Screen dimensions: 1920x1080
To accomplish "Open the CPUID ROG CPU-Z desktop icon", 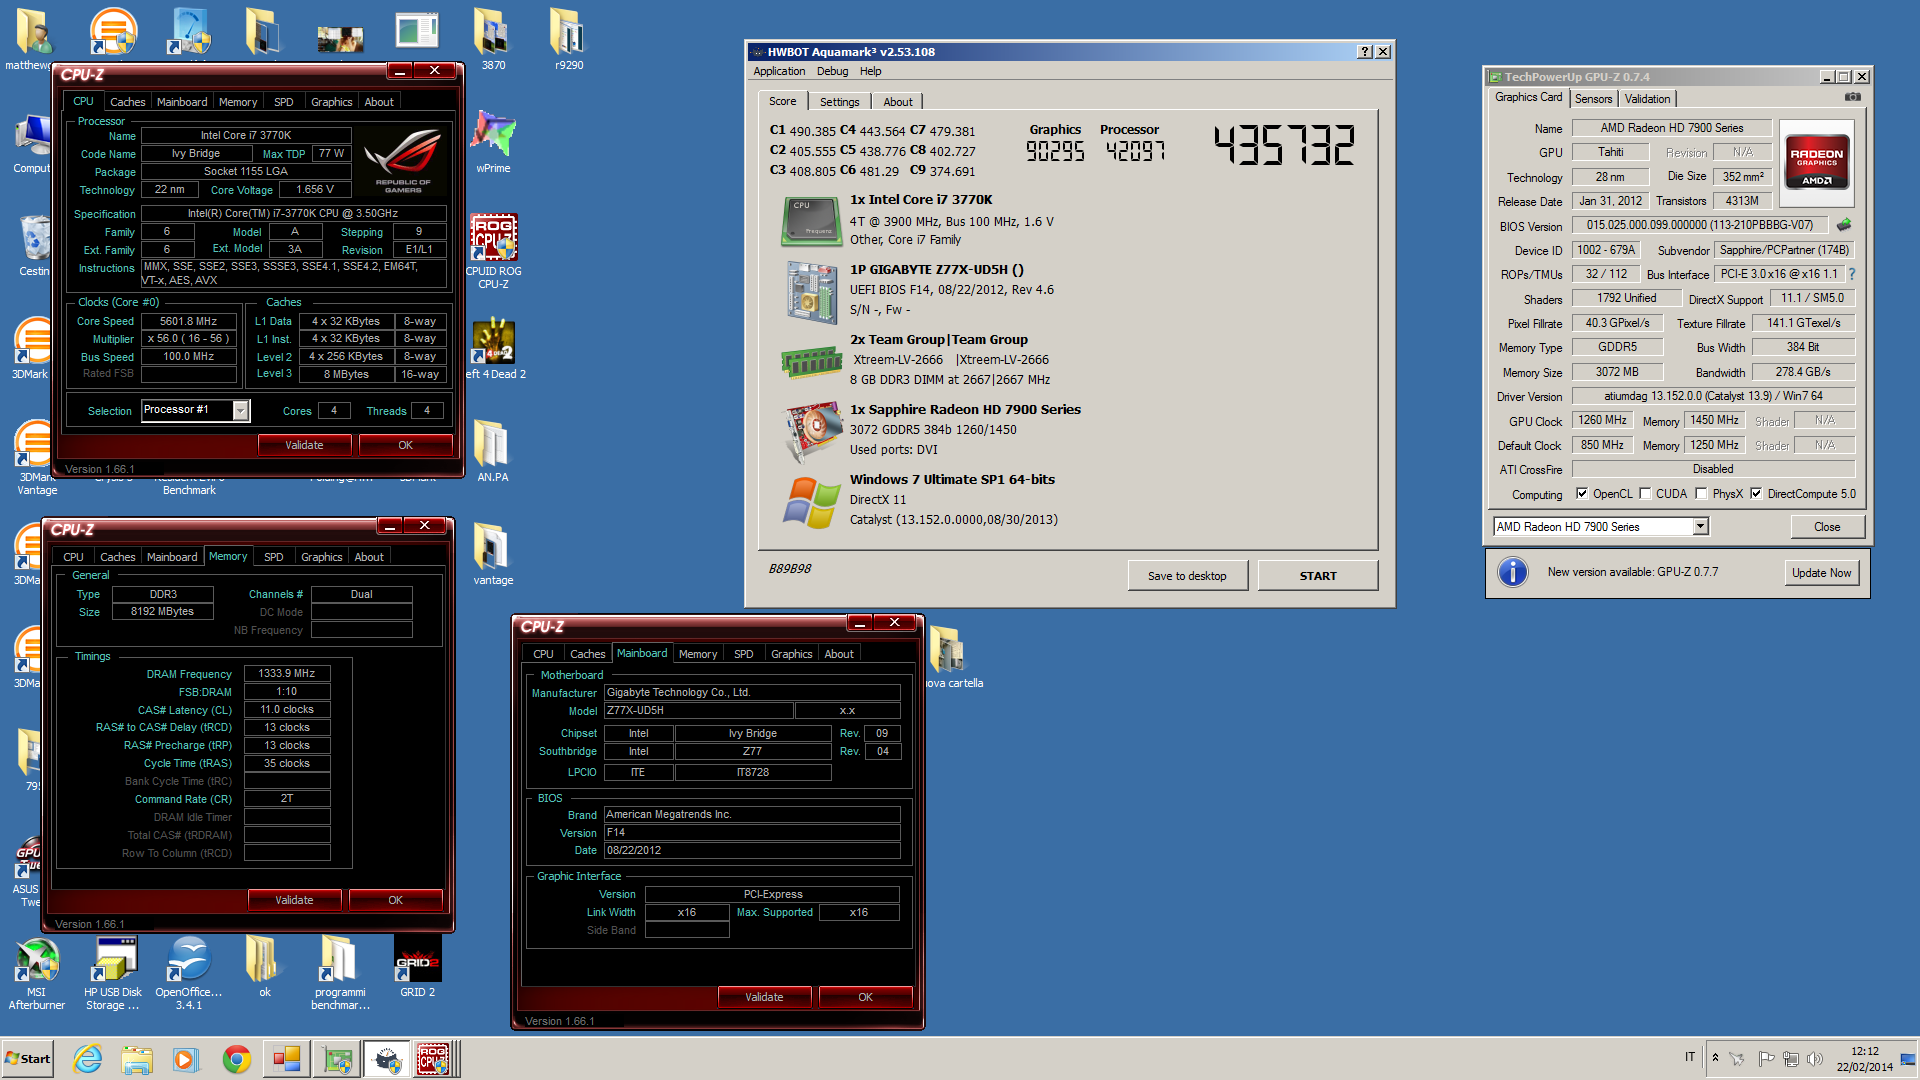I will (x=493, y=252).
